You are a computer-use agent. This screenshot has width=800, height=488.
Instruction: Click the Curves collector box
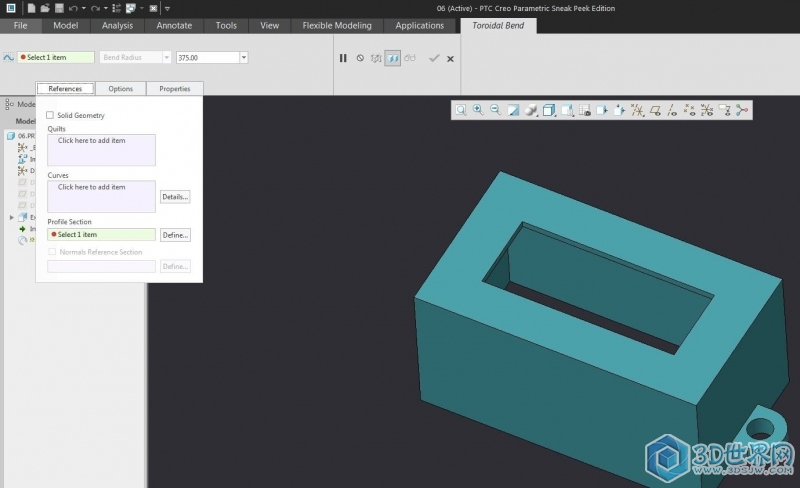(x=102, y=197)
